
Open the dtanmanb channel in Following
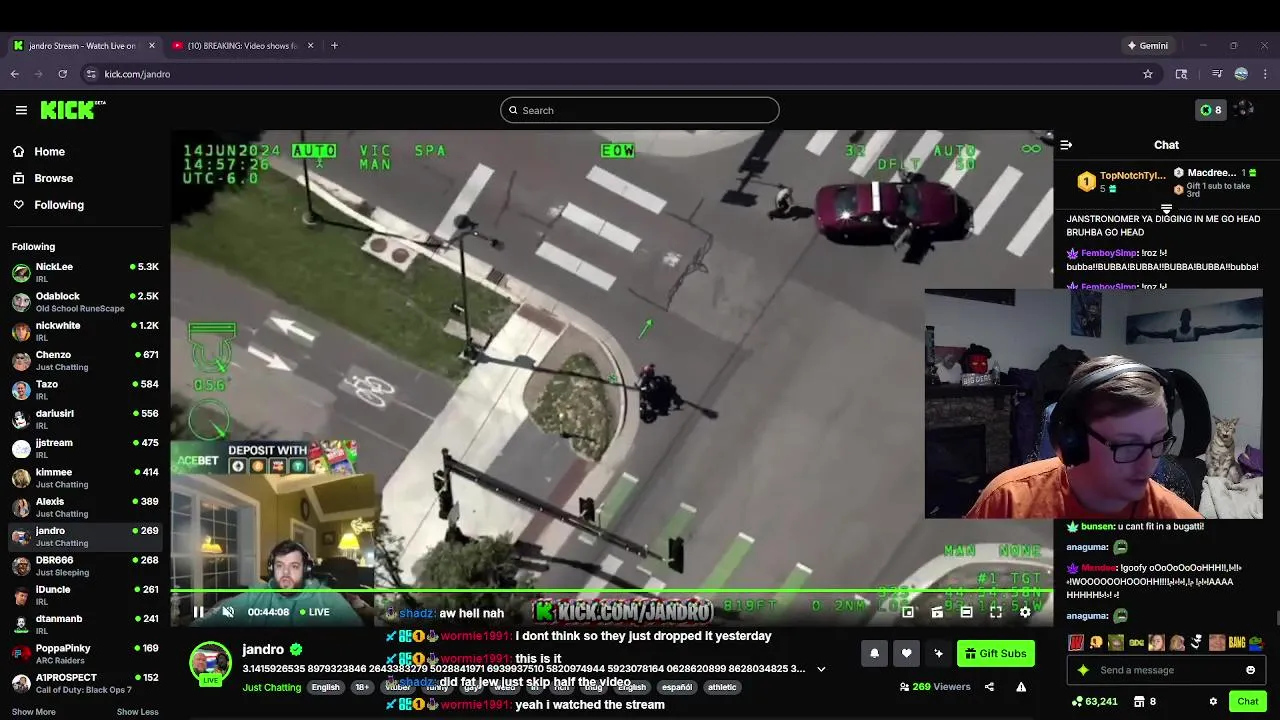click(x=85, y=624)
